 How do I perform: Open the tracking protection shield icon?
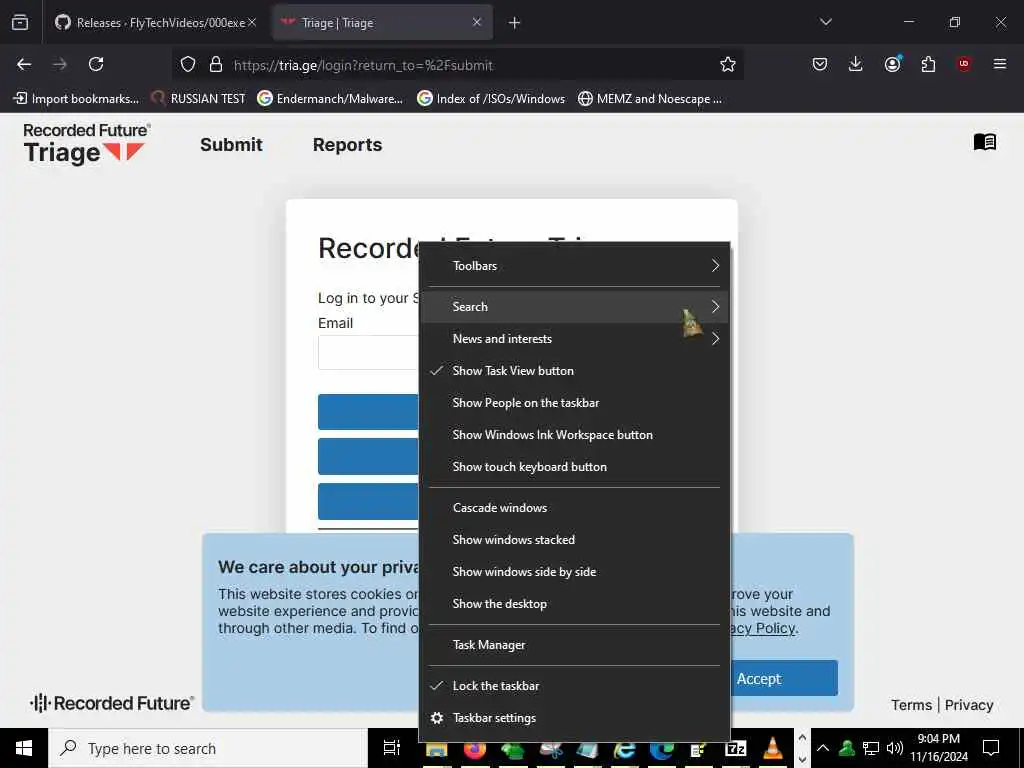(x=188, y=64)
